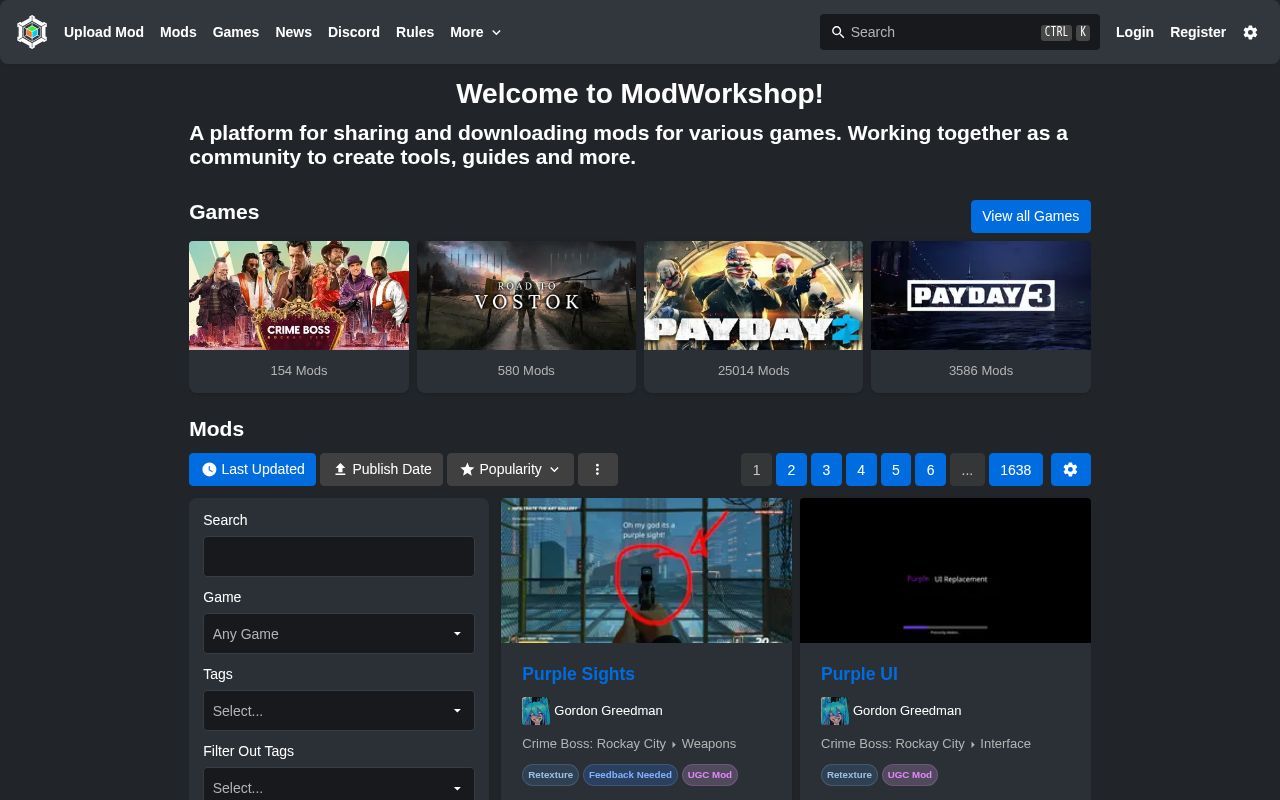Click Gordon Greedman avatar under Purple Sights
1280x800 pixels.
click(536, 711)
